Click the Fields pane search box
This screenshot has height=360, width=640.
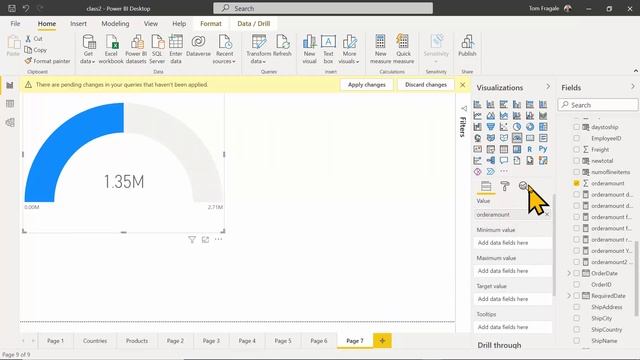598,105
